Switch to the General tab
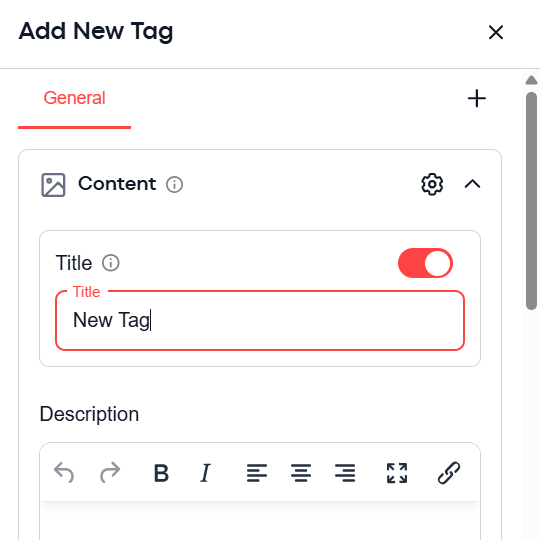 click(x=74, y=98)
